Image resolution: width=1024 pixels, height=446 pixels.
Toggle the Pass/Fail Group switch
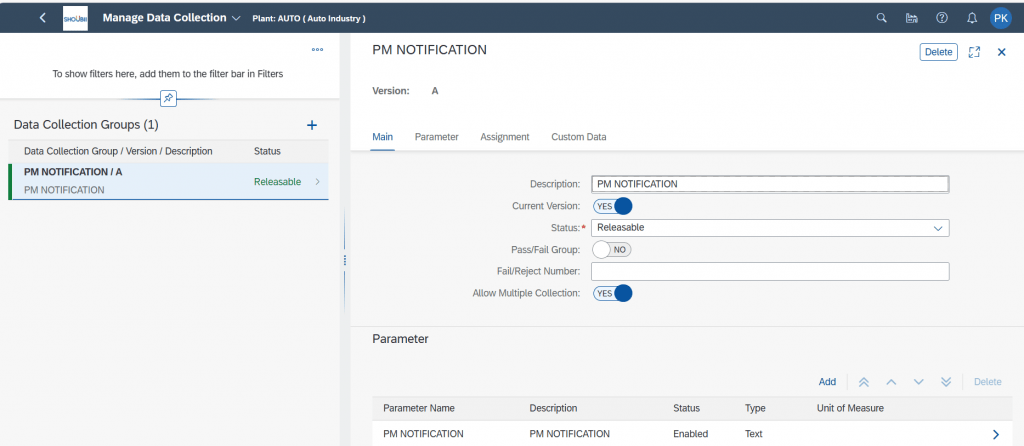click(x=612, y=249)
